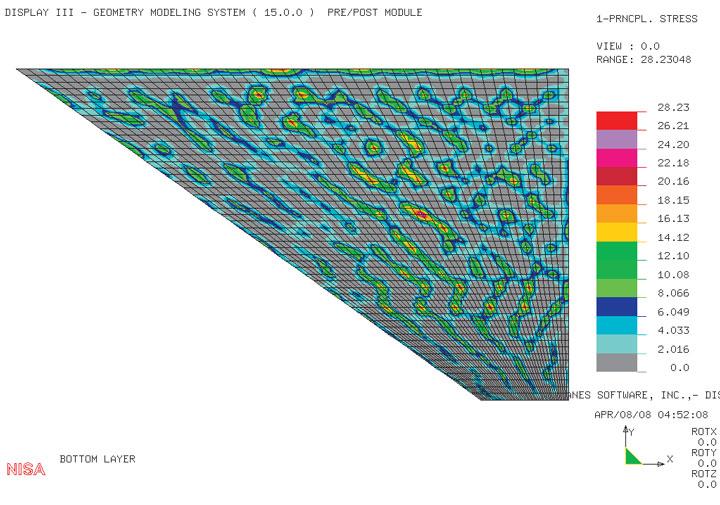
Task: Click the 28.23 maximum legend value
Action: (x=673, y=108)
